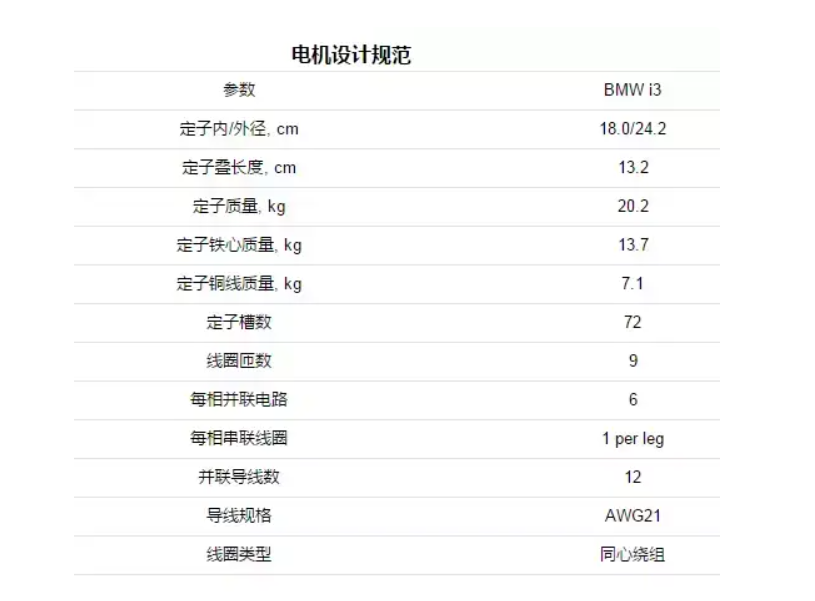Select the 线圈匝数 row label

tap(239, 361)
